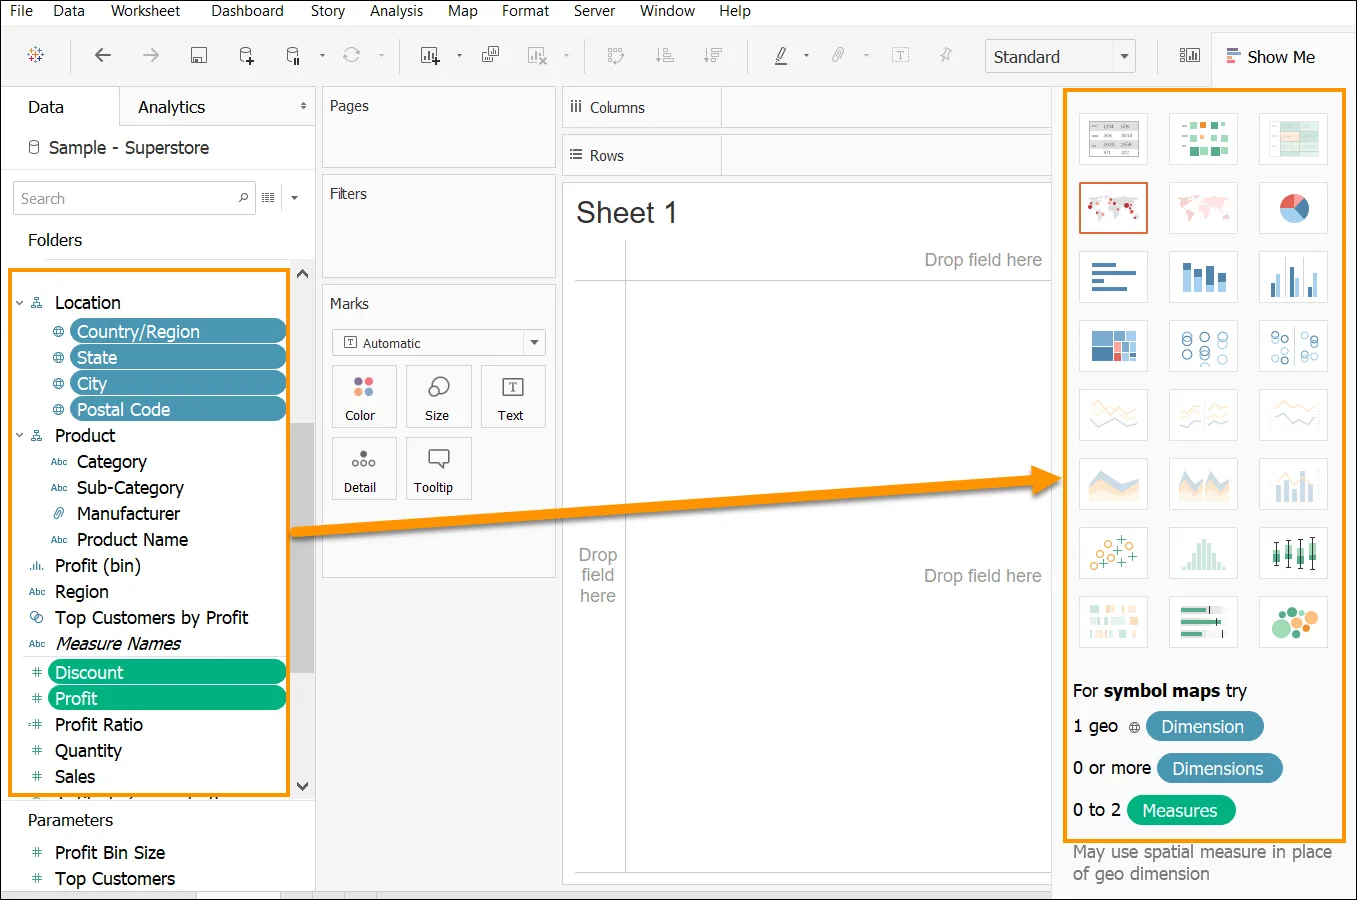The height and width of the screenshot is (900, 1357).
Task: Click the Show mark labels icon
Action: tap(900, 55)
